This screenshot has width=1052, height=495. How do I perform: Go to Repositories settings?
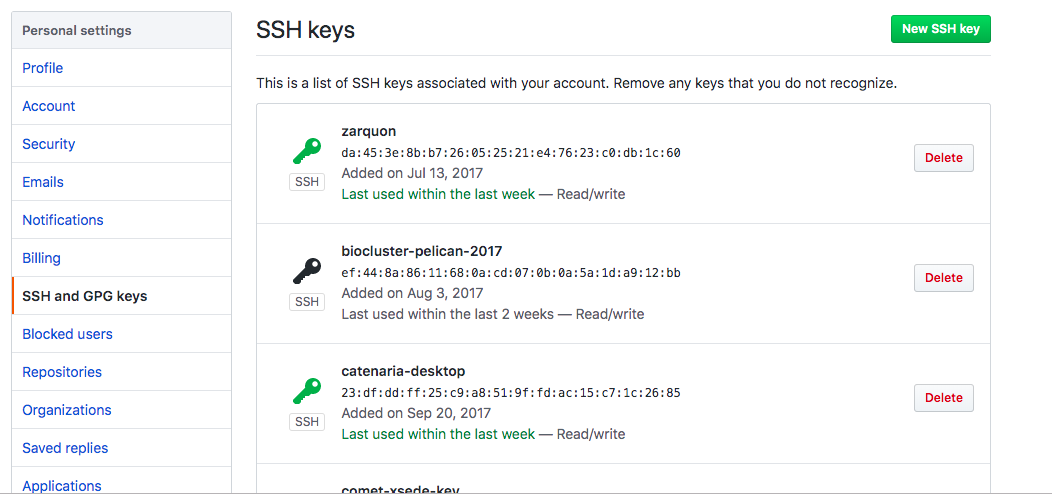coord(62,372)
